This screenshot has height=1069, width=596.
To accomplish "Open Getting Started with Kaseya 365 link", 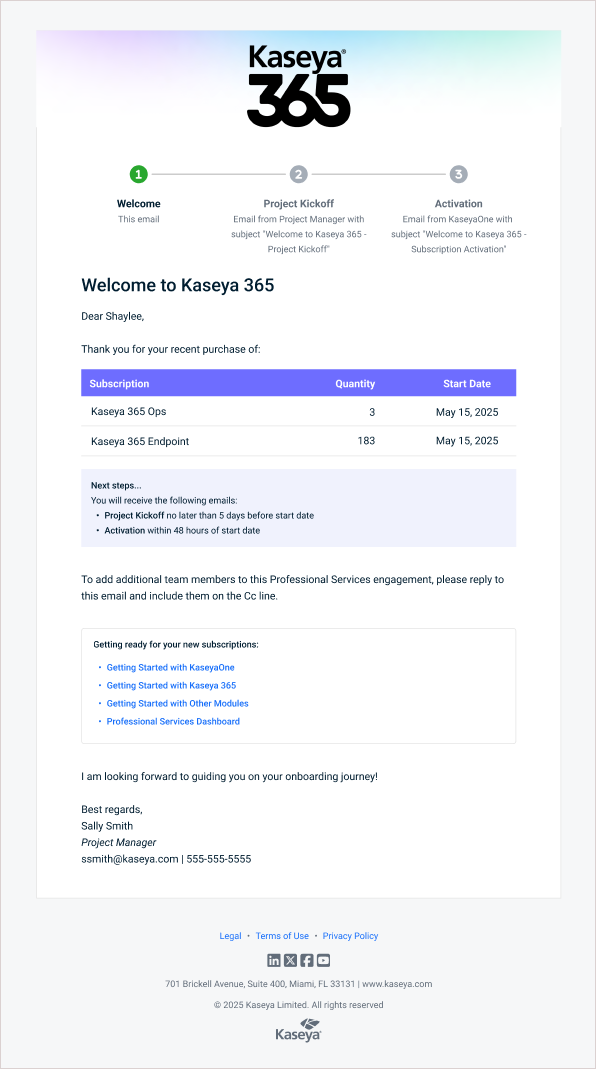I will point(171,685).
